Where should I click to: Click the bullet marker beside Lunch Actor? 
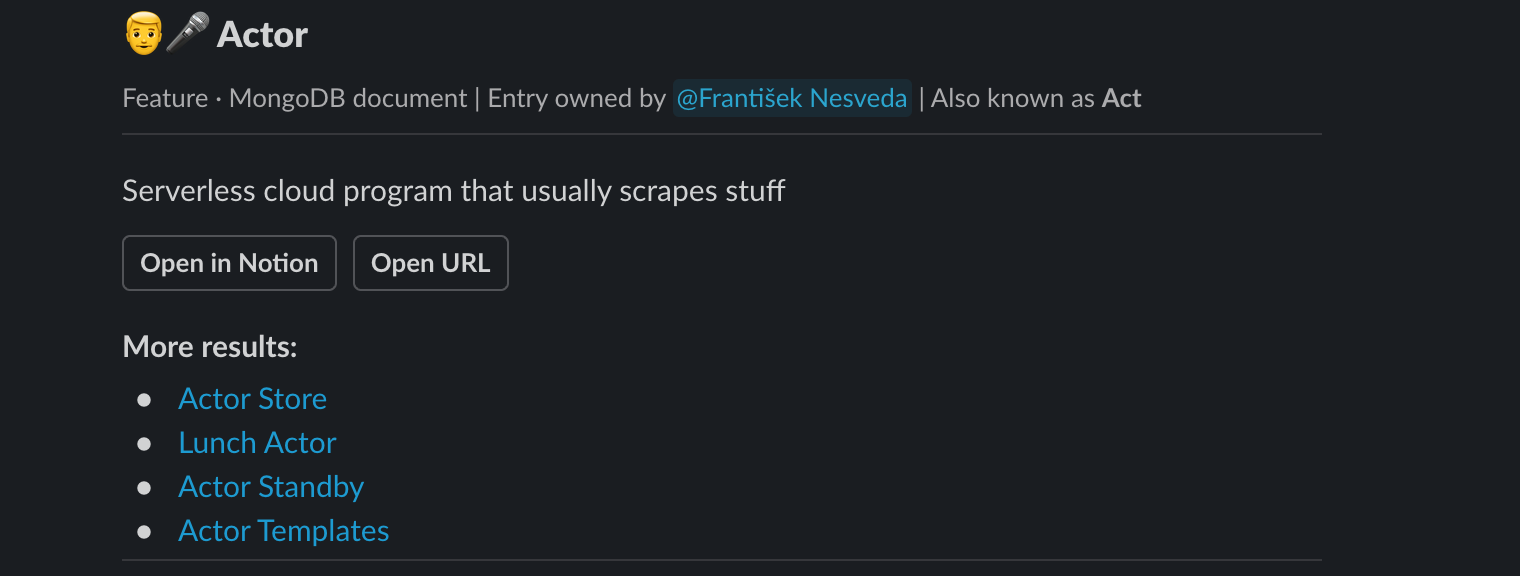[x=145, y=443]
